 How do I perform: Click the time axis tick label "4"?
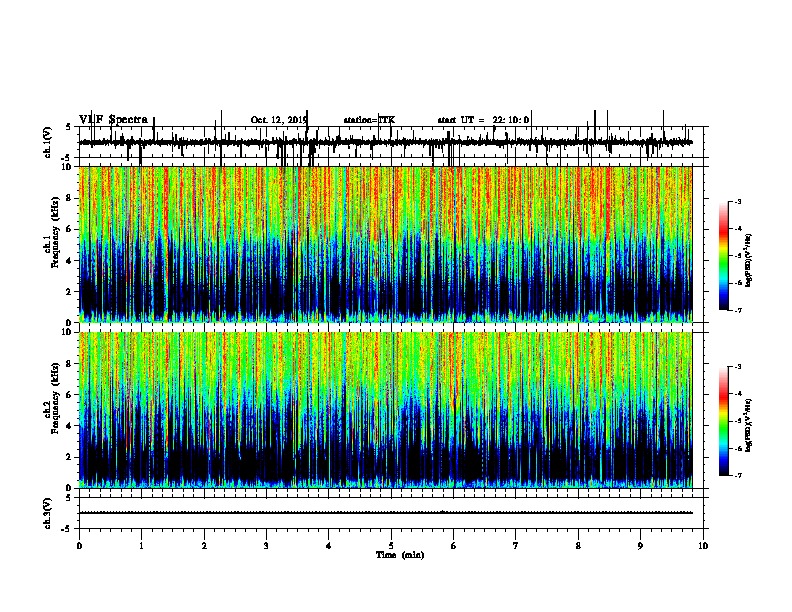pyautogui.click(x=329, y=546)
